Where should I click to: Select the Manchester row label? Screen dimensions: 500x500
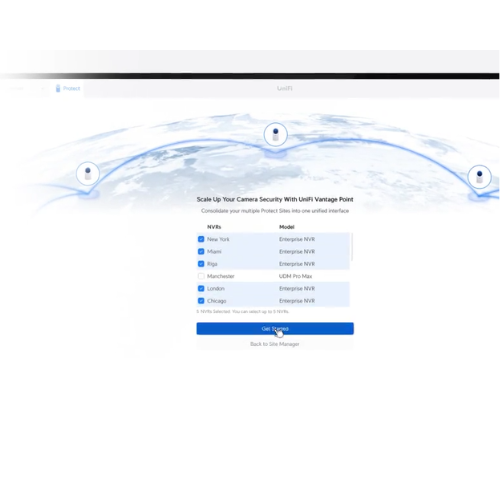221,276
